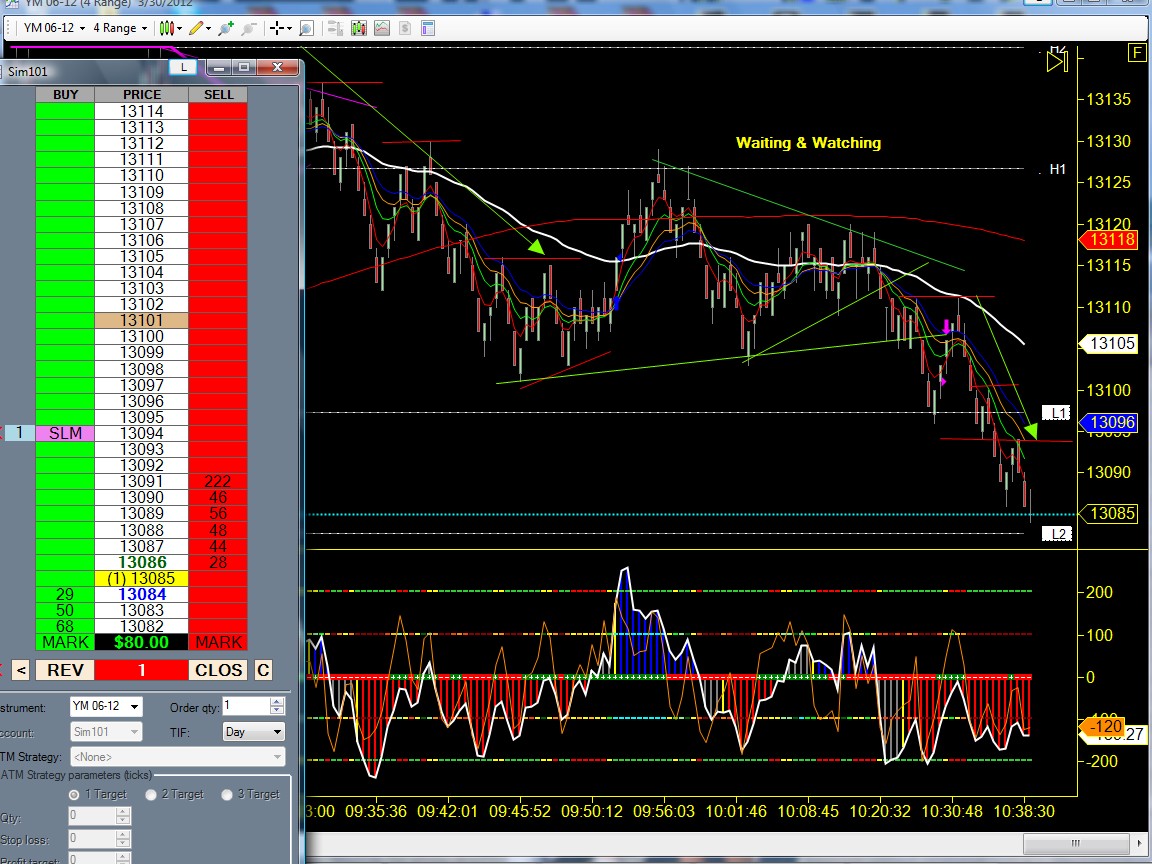Expand the drawing tools dropdown arrow
The height and width of the screenshot is (864, 1152).
point(209,29)
